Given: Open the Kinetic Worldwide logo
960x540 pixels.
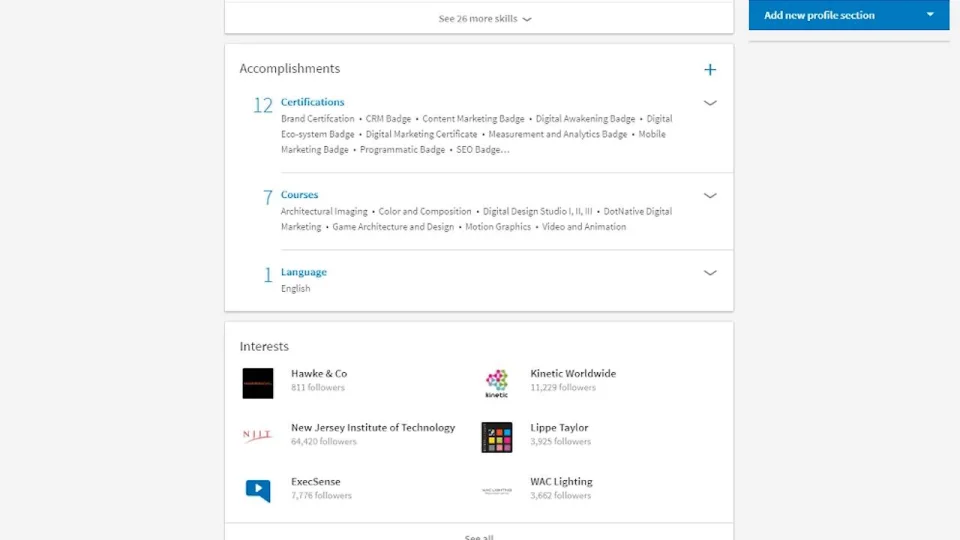Looking at the screenshot, I should (497, 383).
